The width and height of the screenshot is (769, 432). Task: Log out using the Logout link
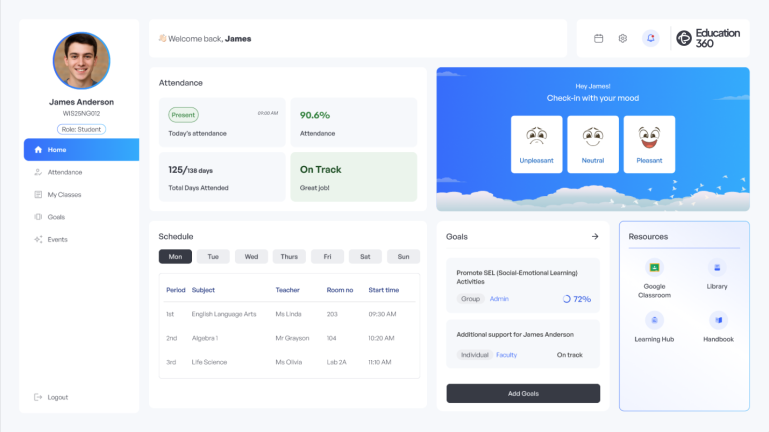[x=57, y=397]
